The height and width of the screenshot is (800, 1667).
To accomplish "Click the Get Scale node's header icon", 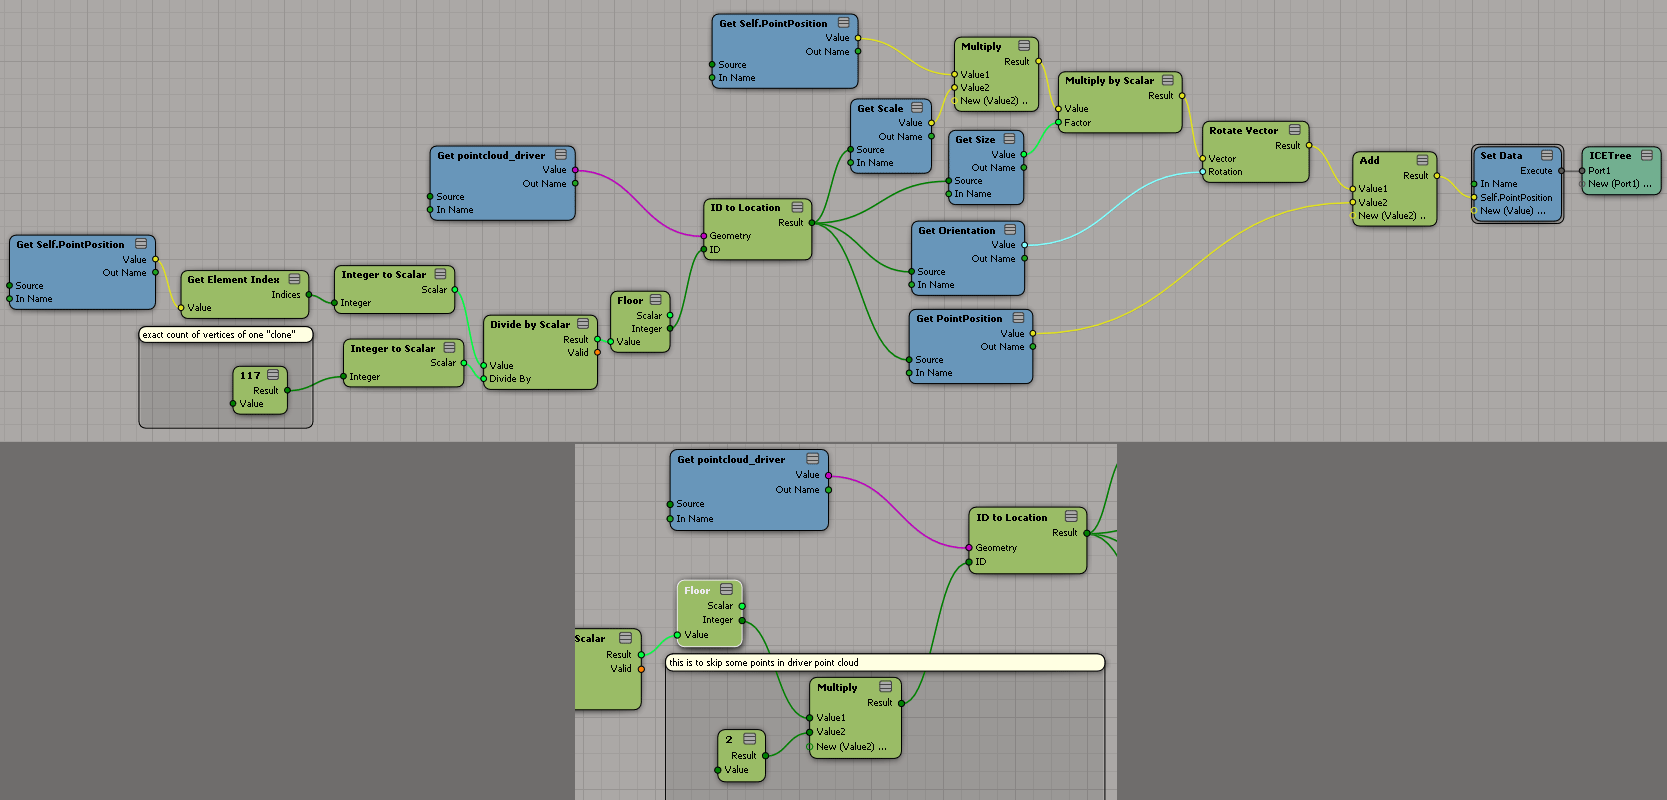I will pos(916,108).
